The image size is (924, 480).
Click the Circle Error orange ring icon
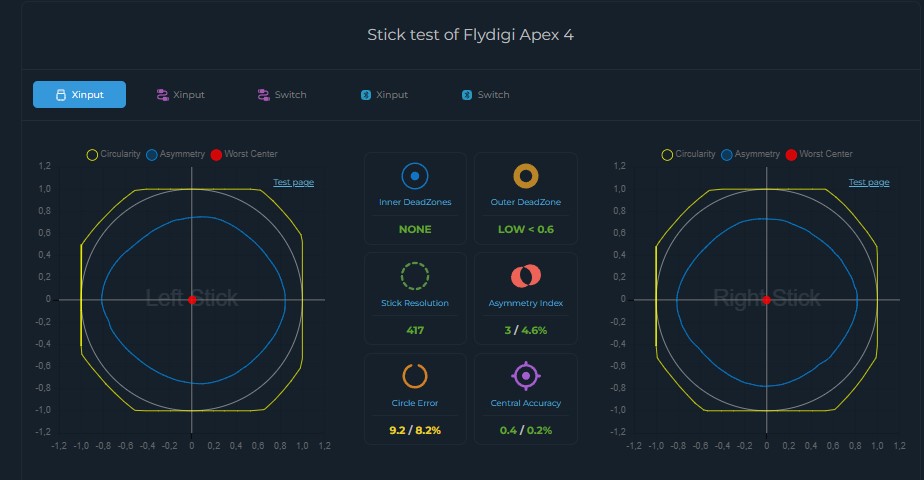coord(415,376)
